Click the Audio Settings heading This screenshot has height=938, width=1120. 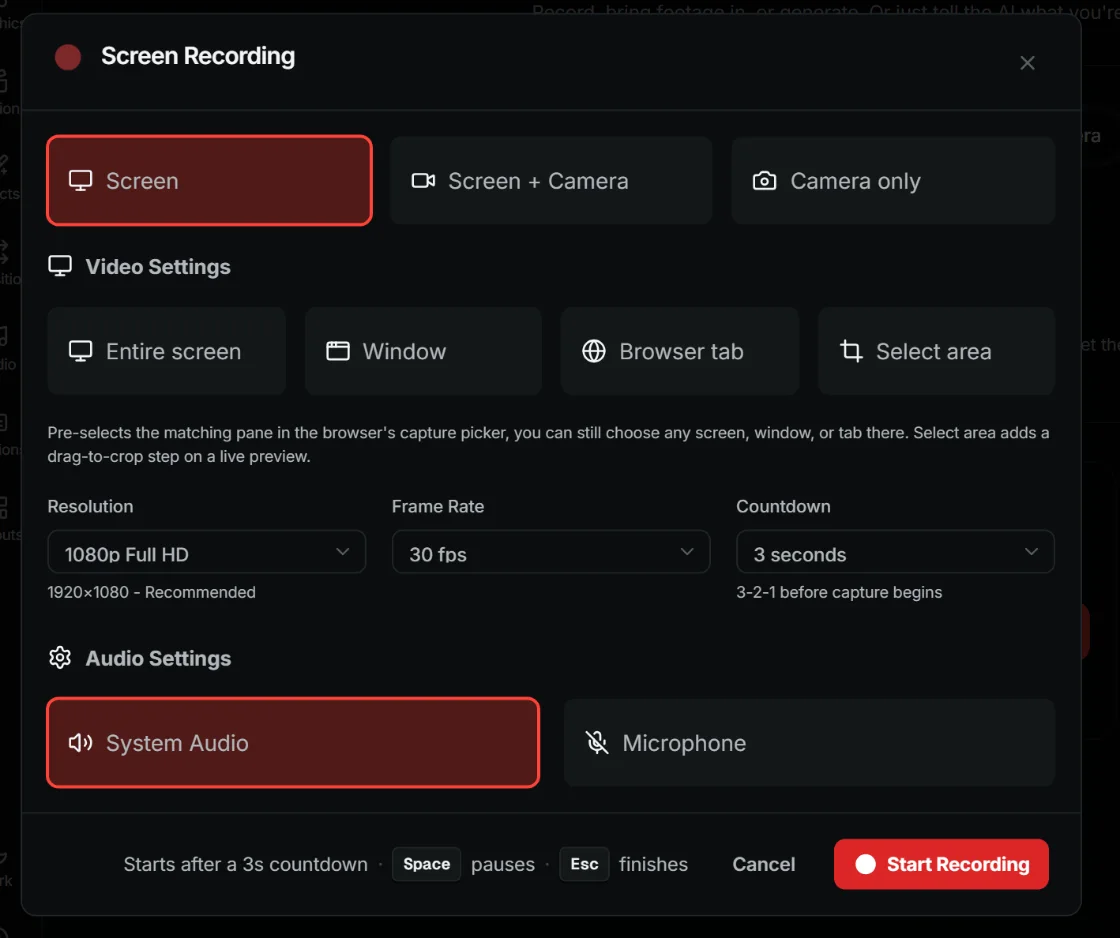pos(159,658)
